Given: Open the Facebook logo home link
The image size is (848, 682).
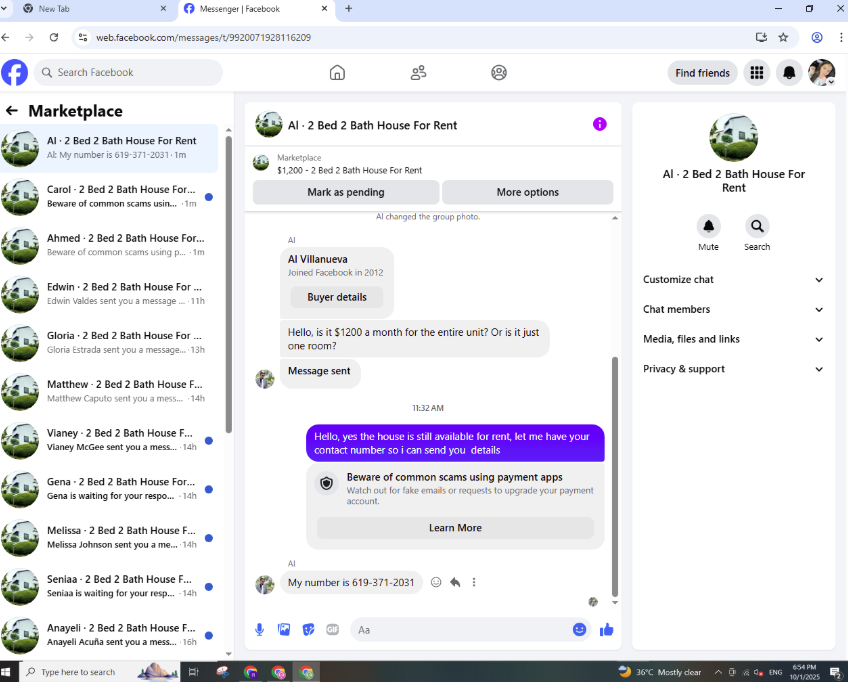Looking at the screenshot, I should (x=15, y=72).
